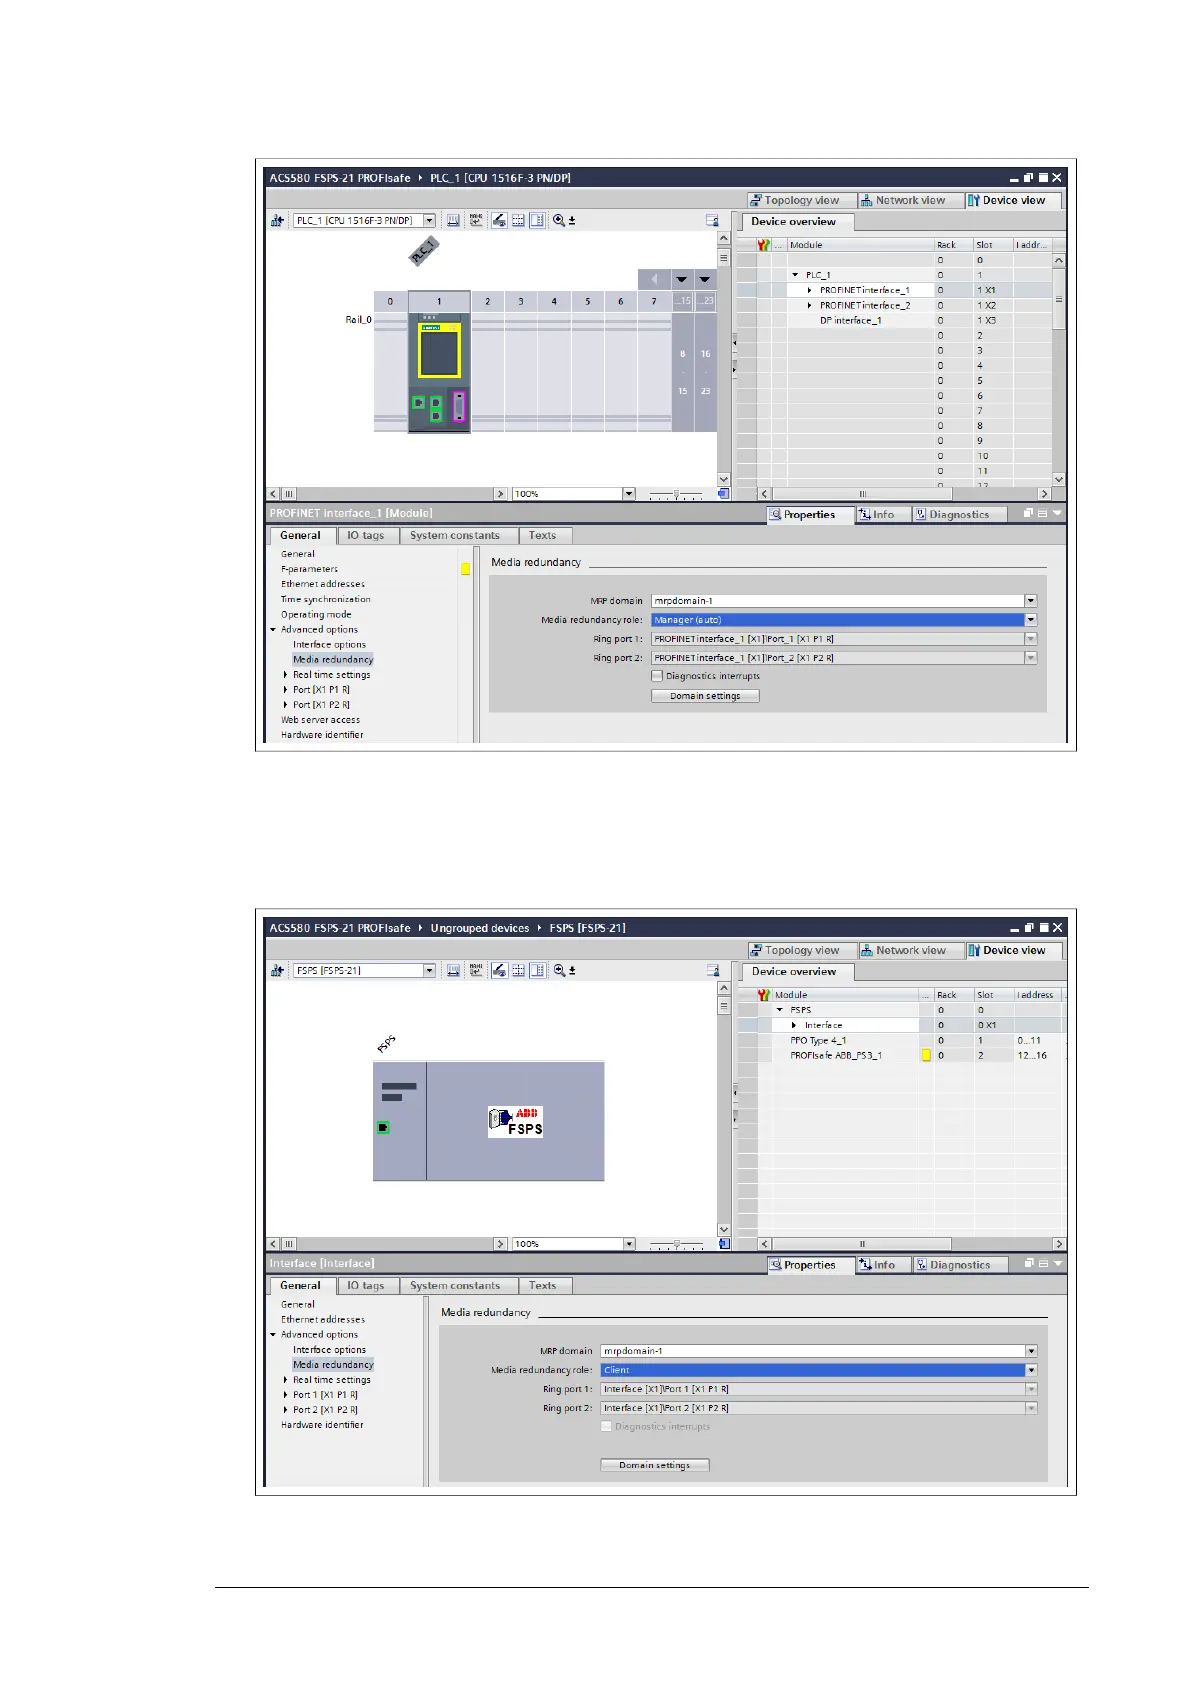
Task: Click the show address labels icon in PLC_1 window
Action: tap(476, 220)
